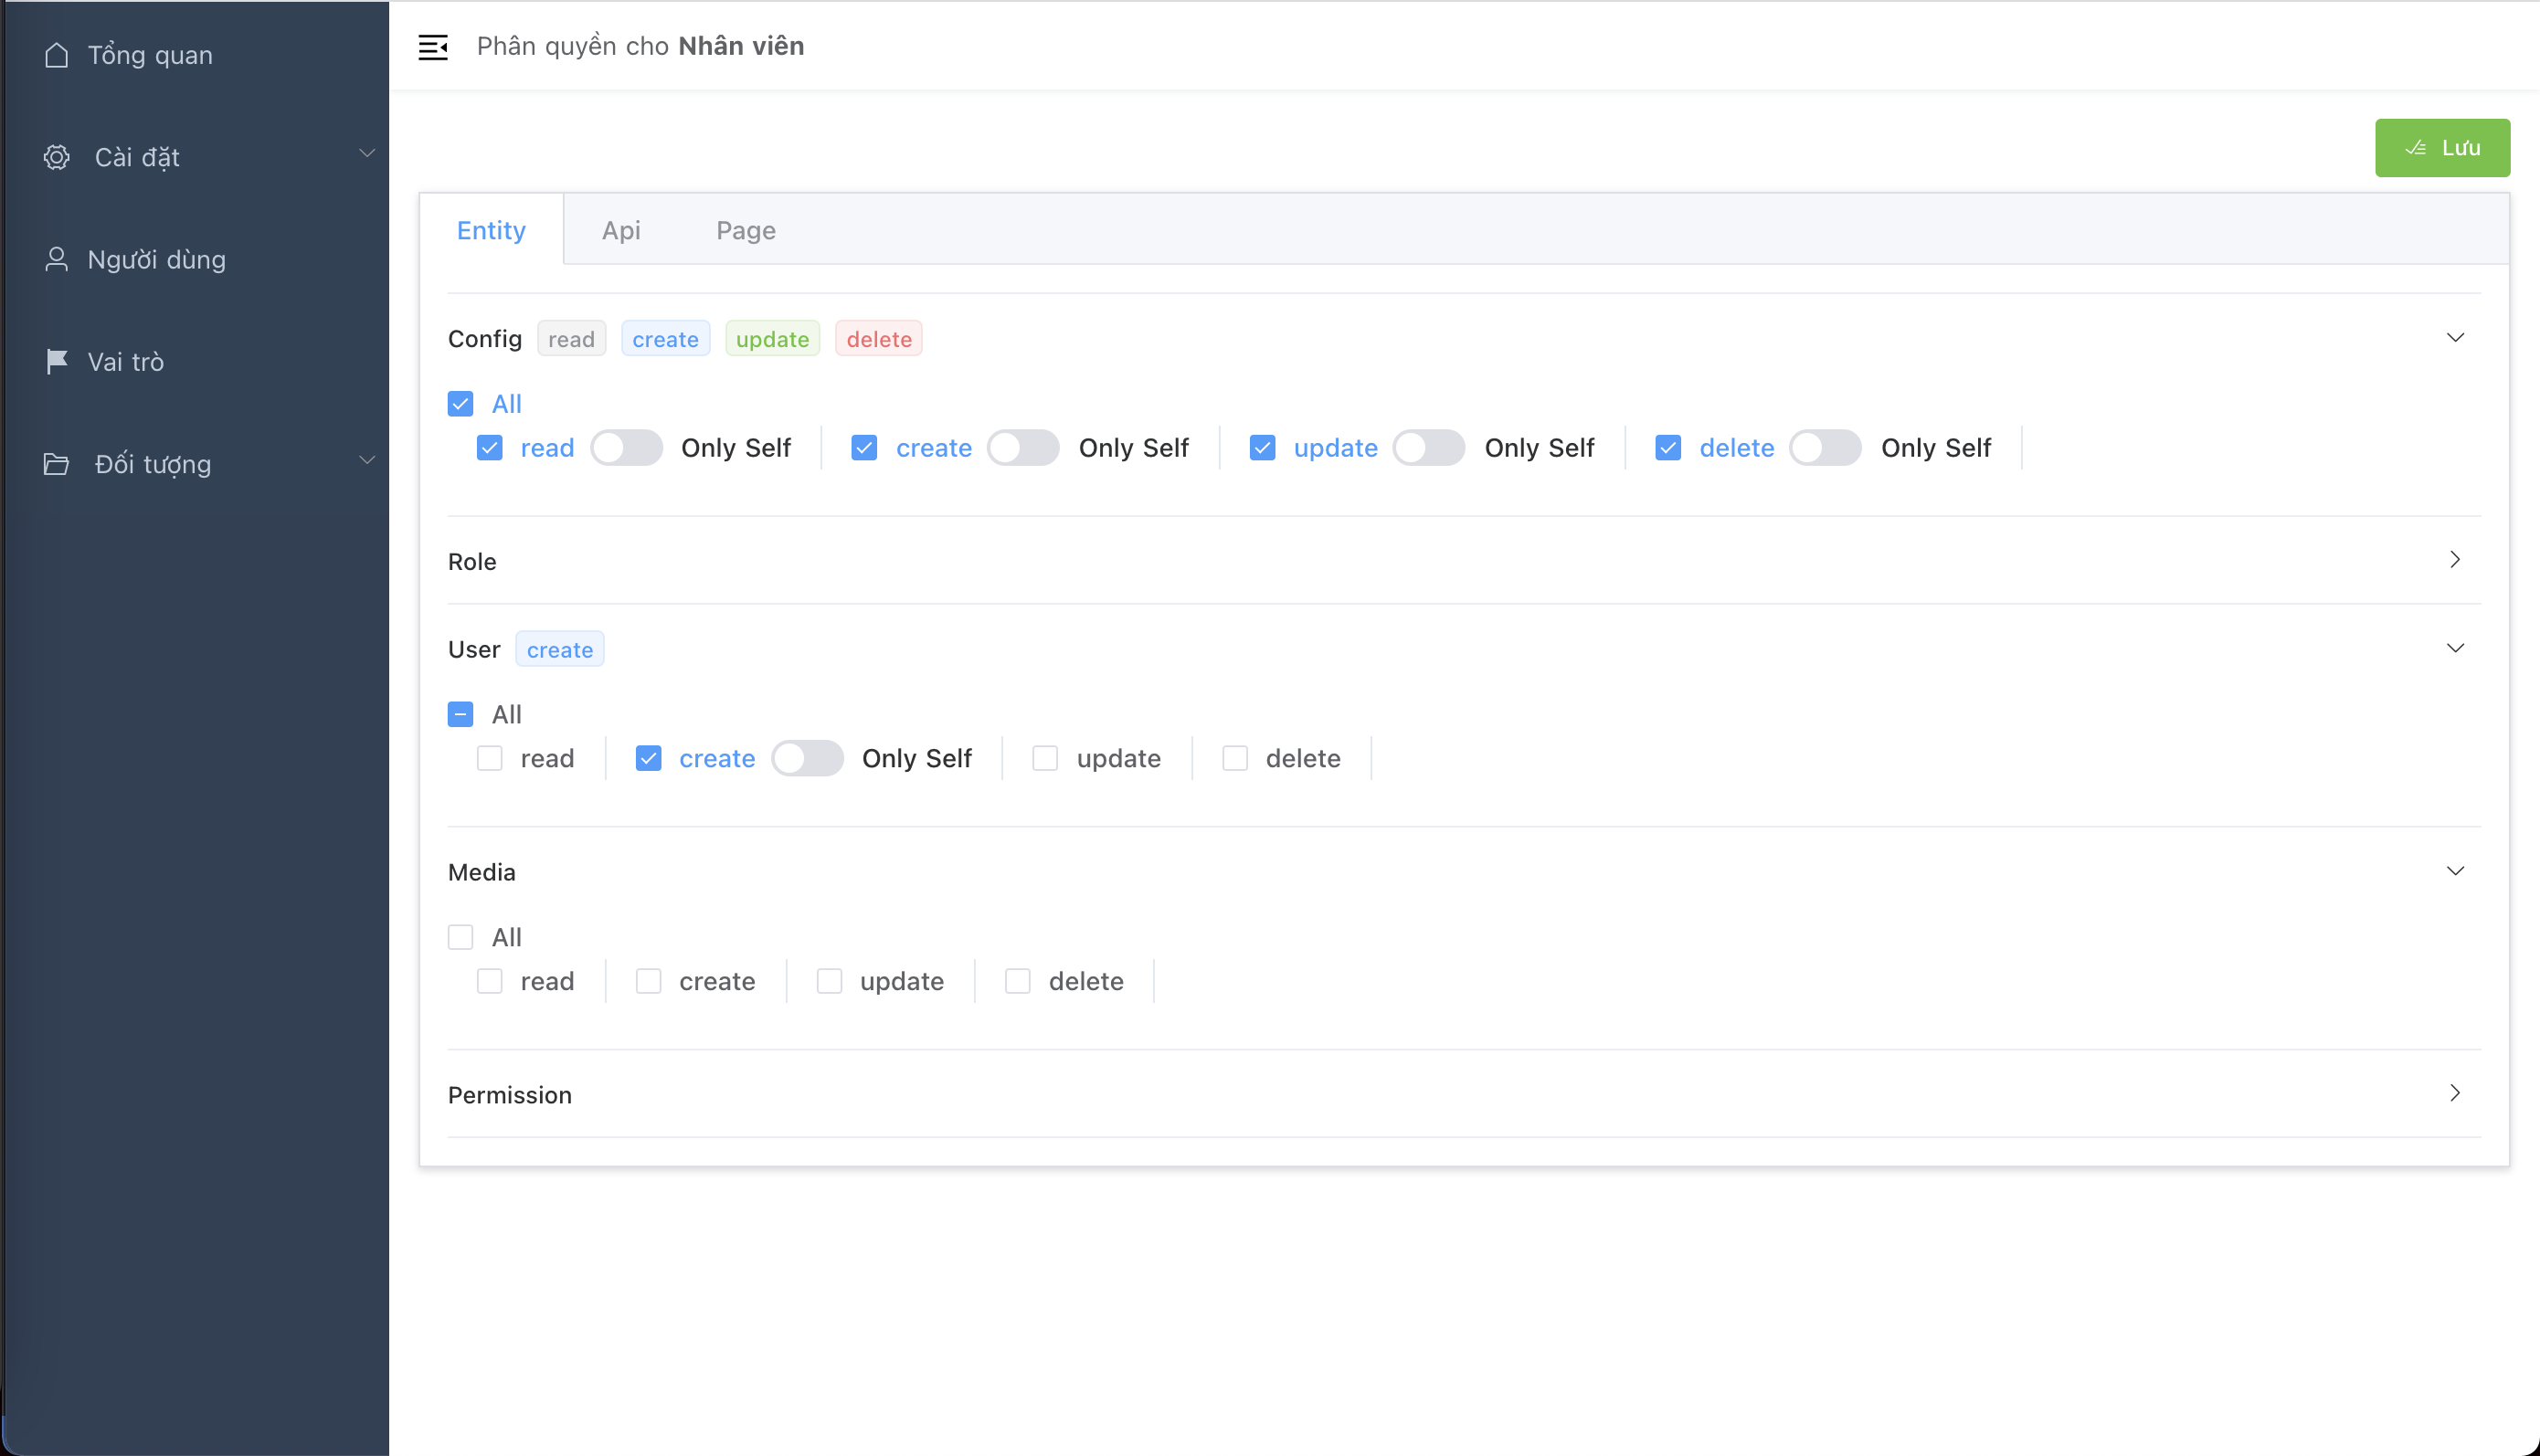The width and height of the screenshot is (2540, 1456).
Task: Check the Media All checkbox
Action: click(x=460, y=937)
